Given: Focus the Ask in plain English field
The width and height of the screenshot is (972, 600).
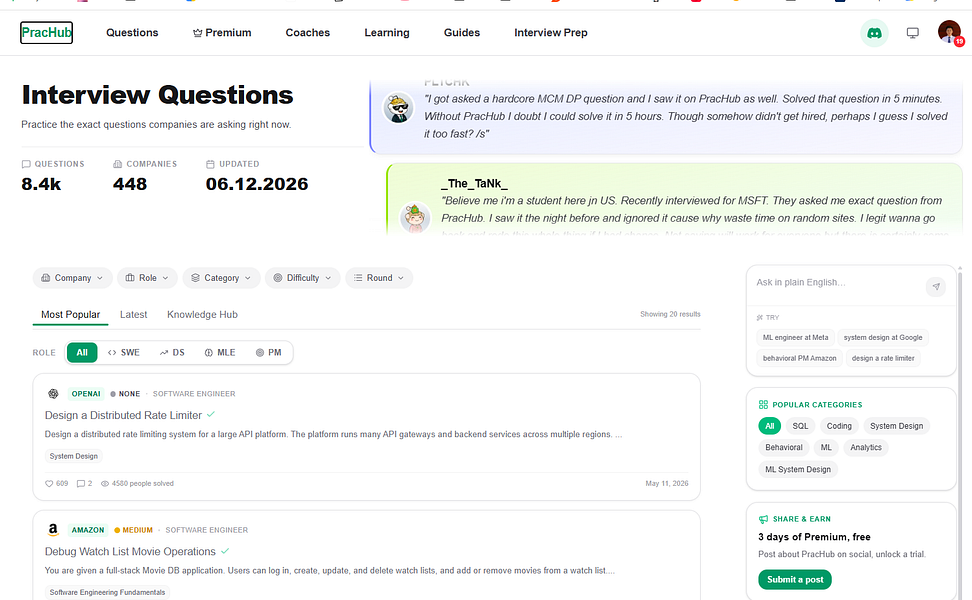Looking at the screenshot, I should click(x=837, y=283).
